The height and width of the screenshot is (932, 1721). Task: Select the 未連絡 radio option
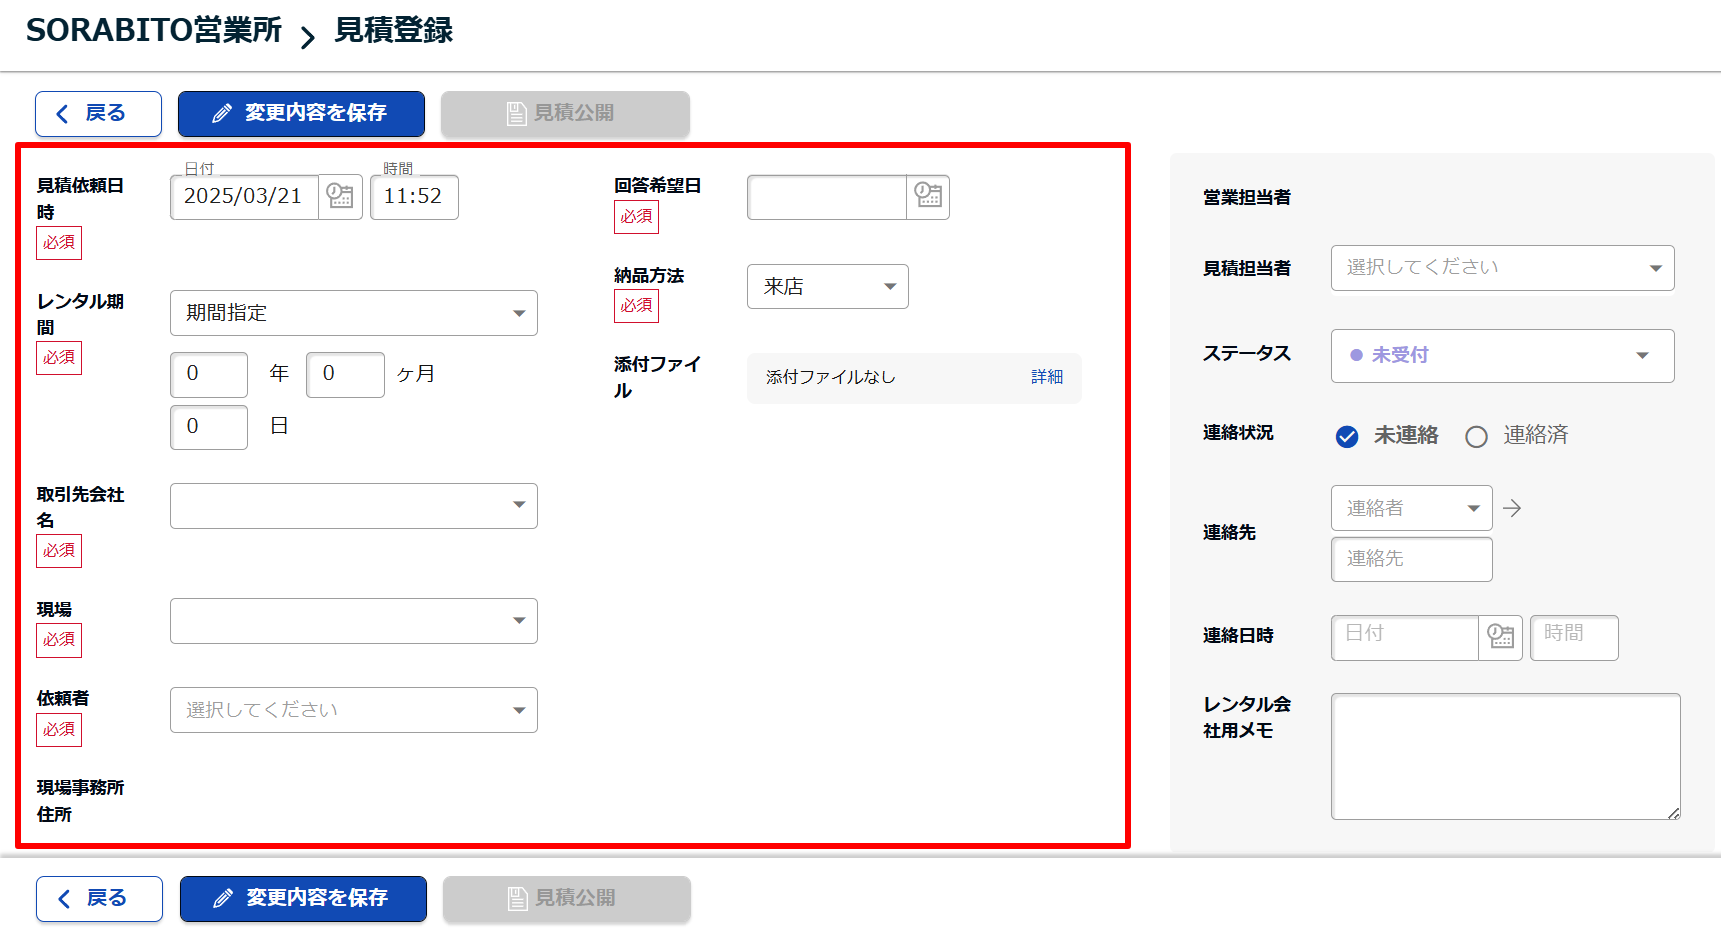tap(1347, 436)
